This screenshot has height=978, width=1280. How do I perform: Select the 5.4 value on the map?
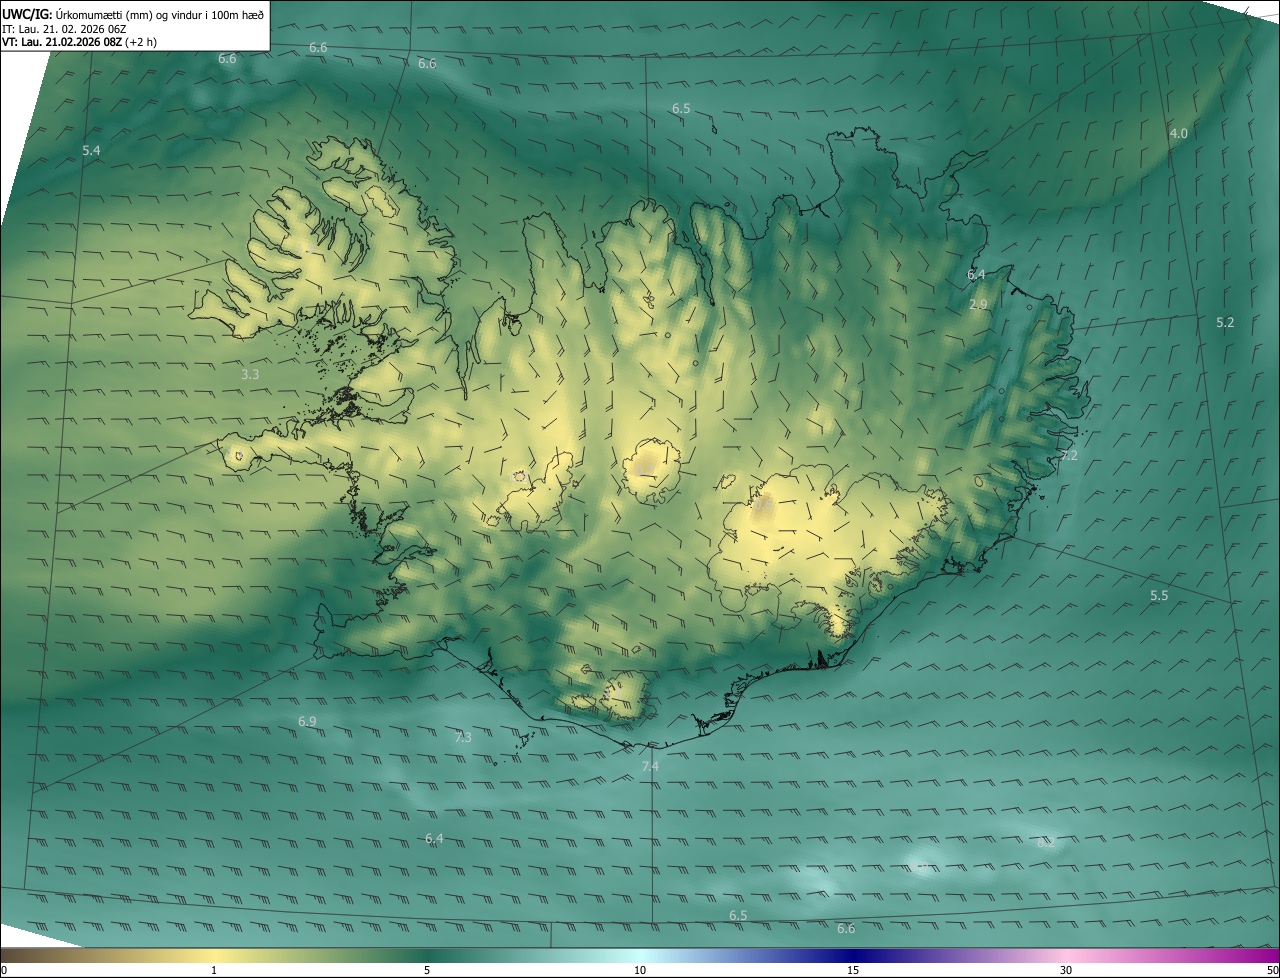(x=91, y=150)
